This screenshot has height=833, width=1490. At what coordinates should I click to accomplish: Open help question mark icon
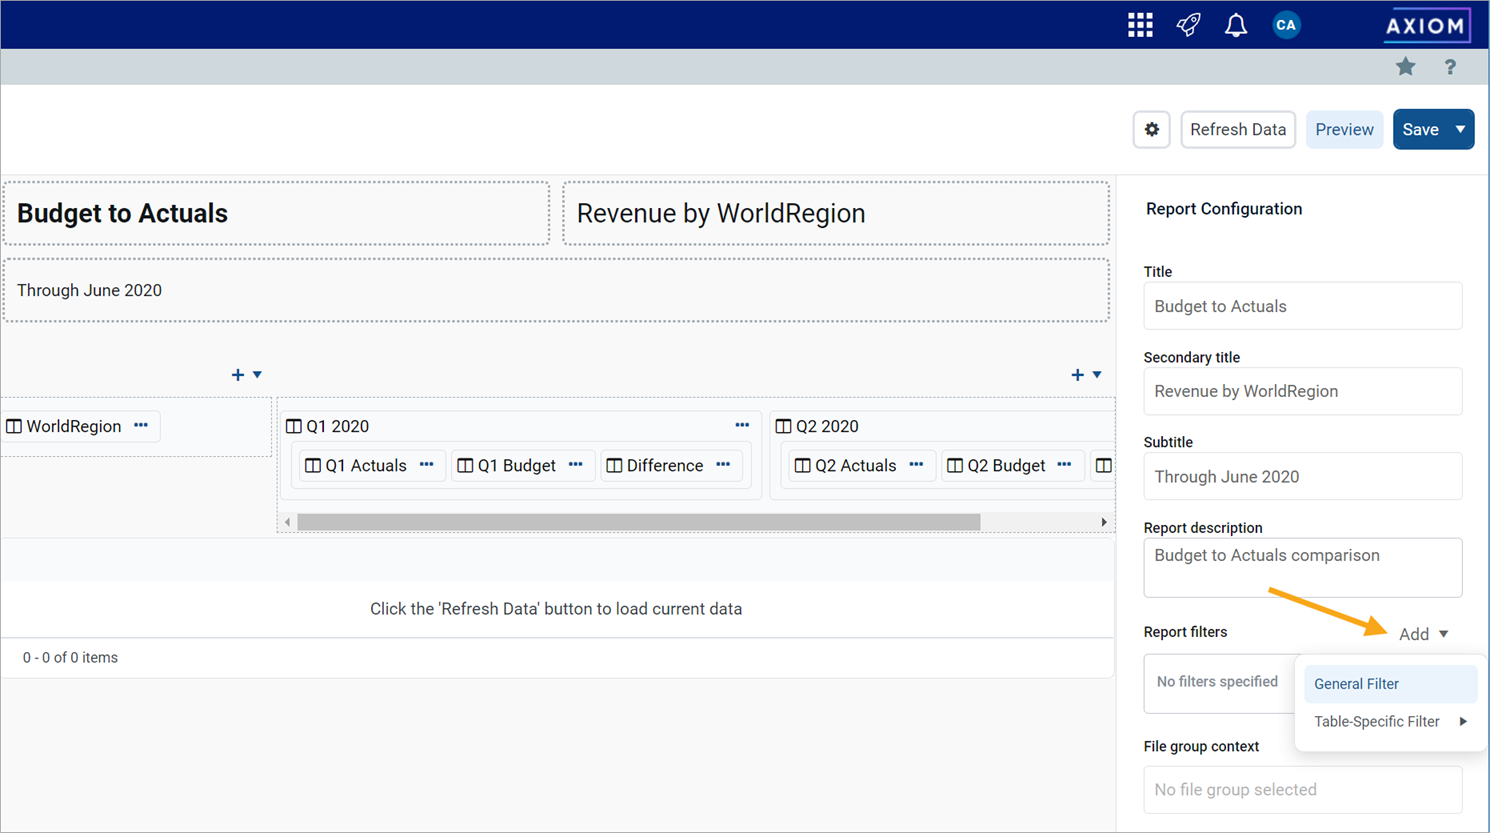click(1450, 67)
